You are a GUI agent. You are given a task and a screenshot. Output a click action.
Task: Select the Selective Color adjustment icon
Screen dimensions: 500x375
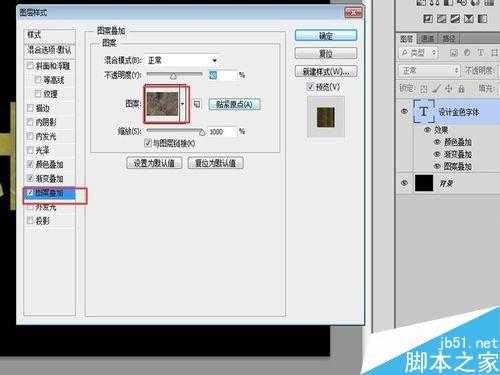[x=469, y=18]
